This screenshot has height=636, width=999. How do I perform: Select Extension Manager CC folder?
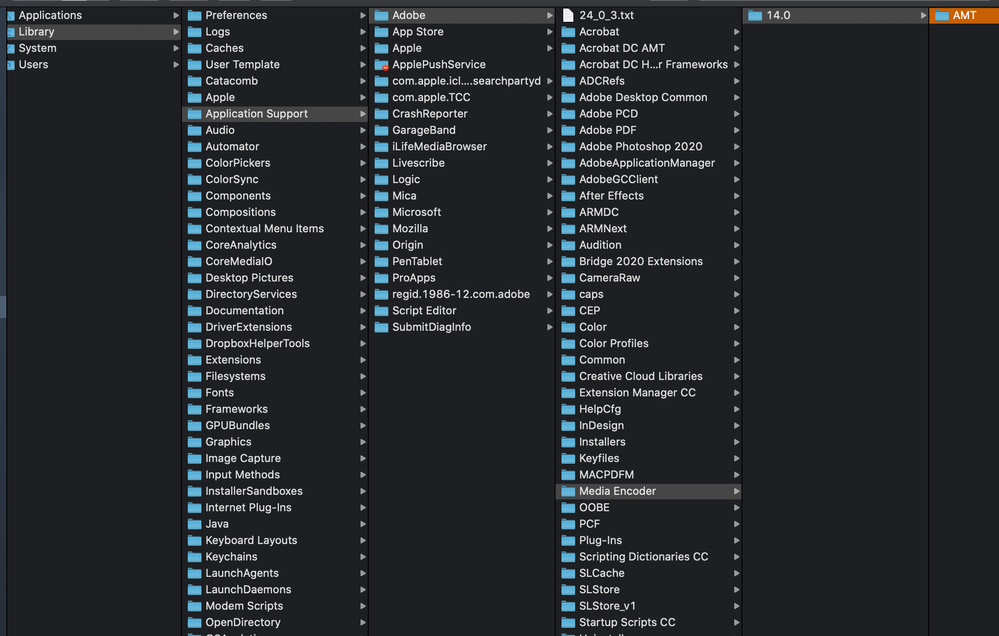click(x=649, y=393)
